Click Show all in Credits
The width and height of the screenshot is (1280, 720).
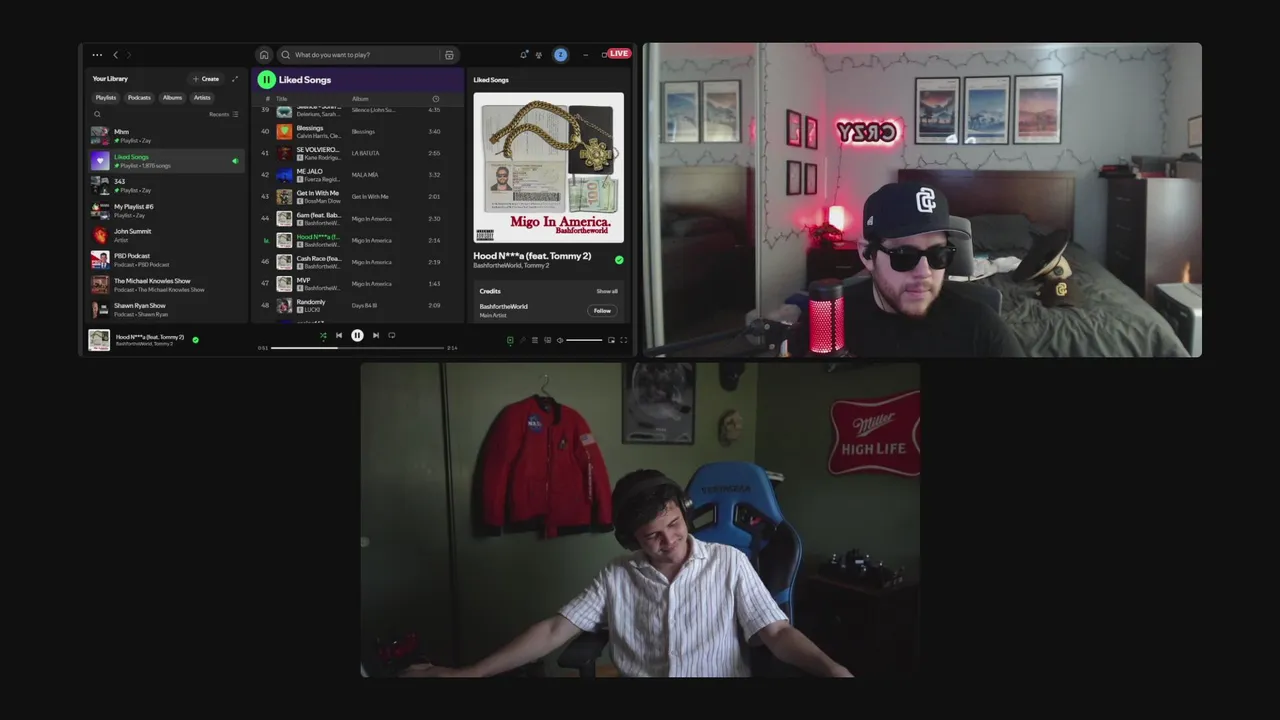pos(607,291)
